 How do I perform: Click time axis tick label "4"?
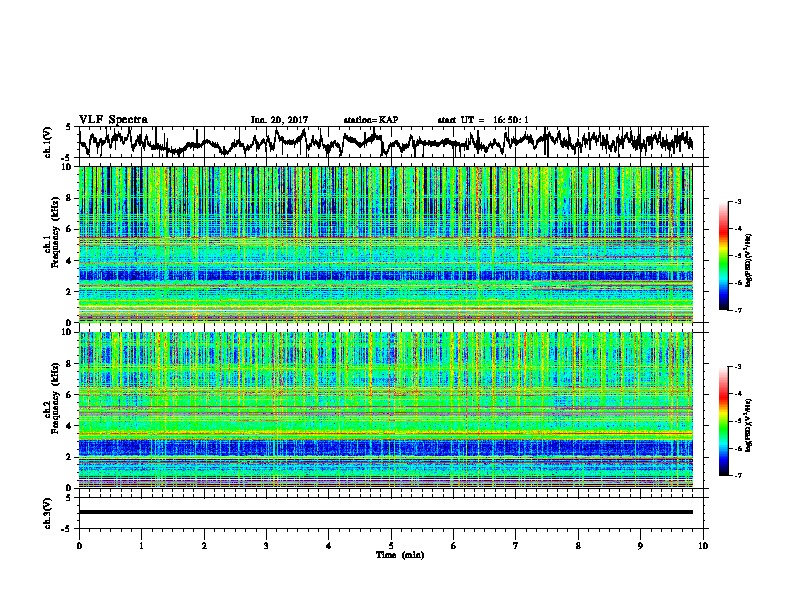pos(329,546)
